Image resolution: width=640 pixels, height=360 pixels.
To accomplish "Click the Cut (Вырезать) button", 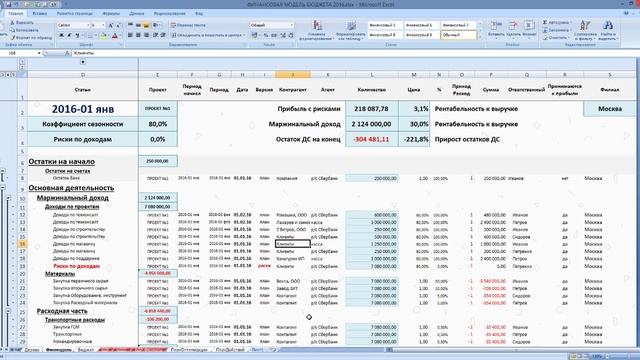I will pos(22,23).
